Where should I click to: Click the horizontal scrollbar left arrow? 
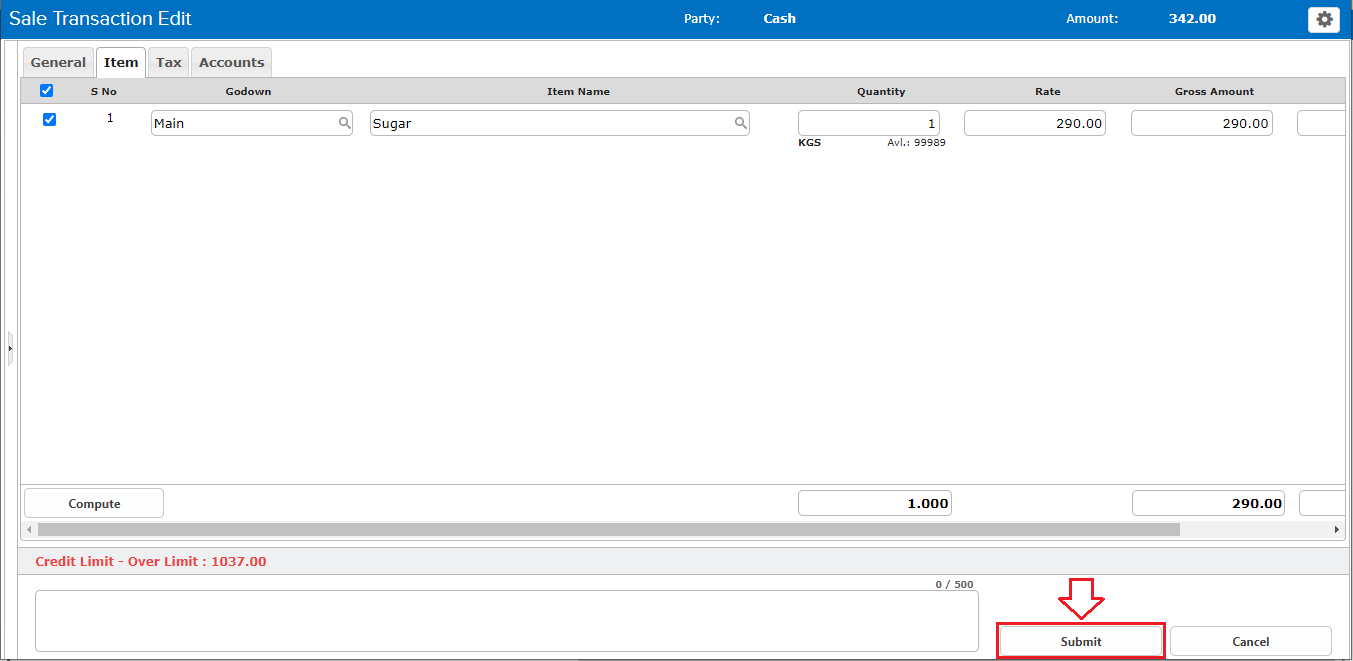pyautogui.click(x=29, y=529)
